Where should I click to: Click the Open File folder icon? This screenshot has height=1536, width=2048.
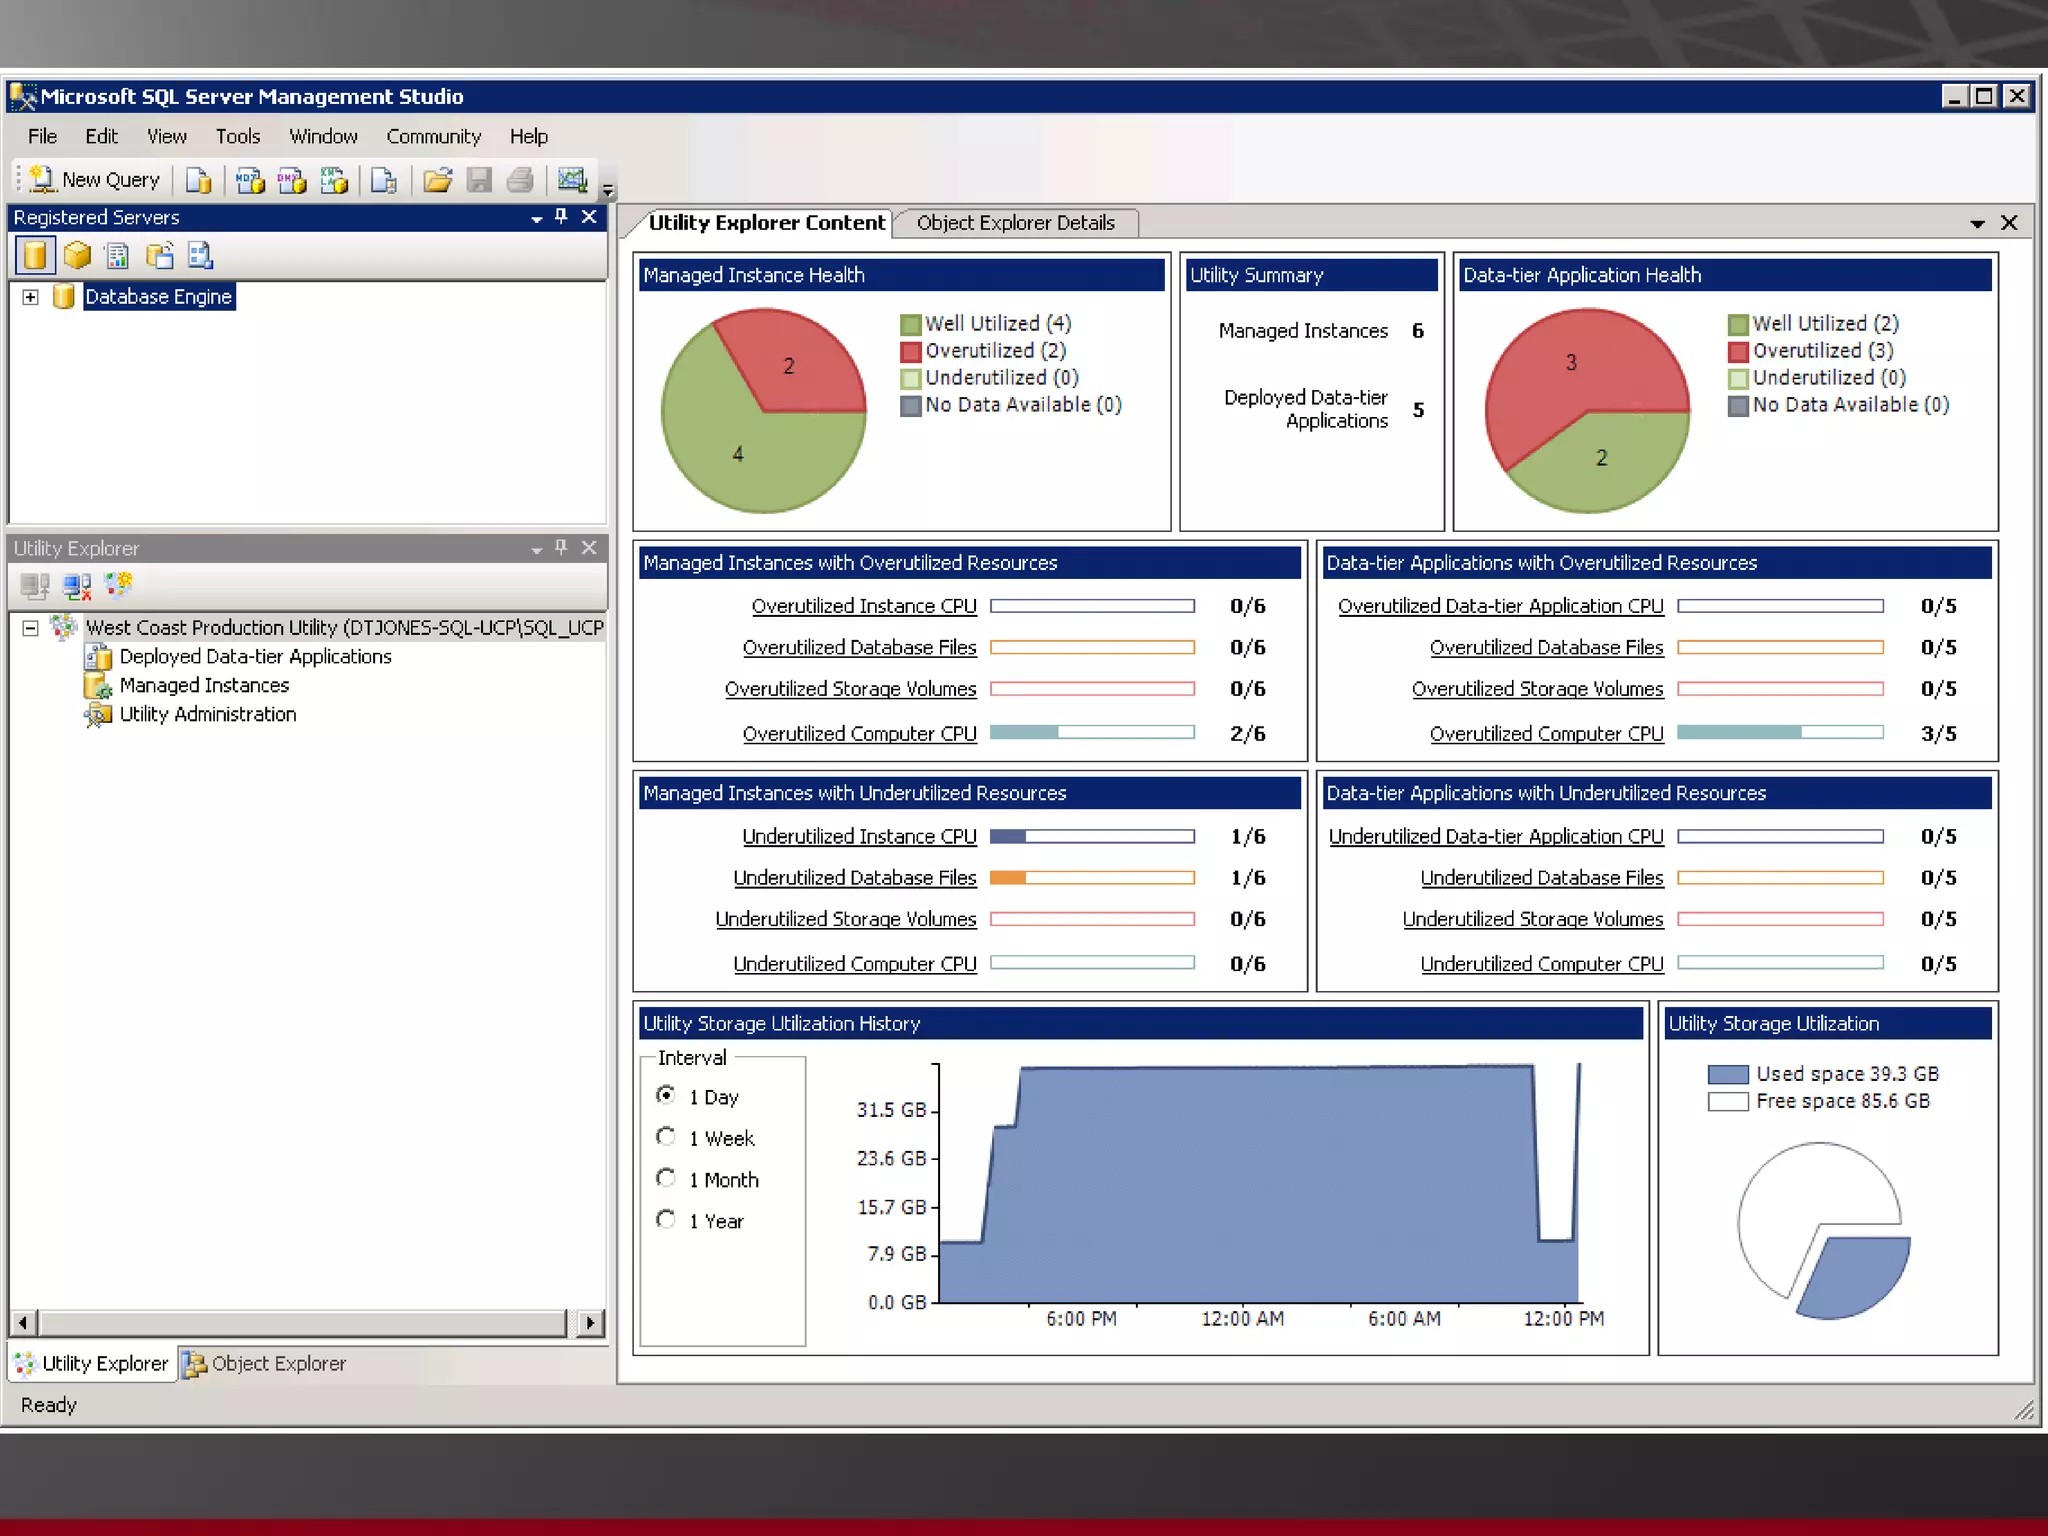click(437, 180)
